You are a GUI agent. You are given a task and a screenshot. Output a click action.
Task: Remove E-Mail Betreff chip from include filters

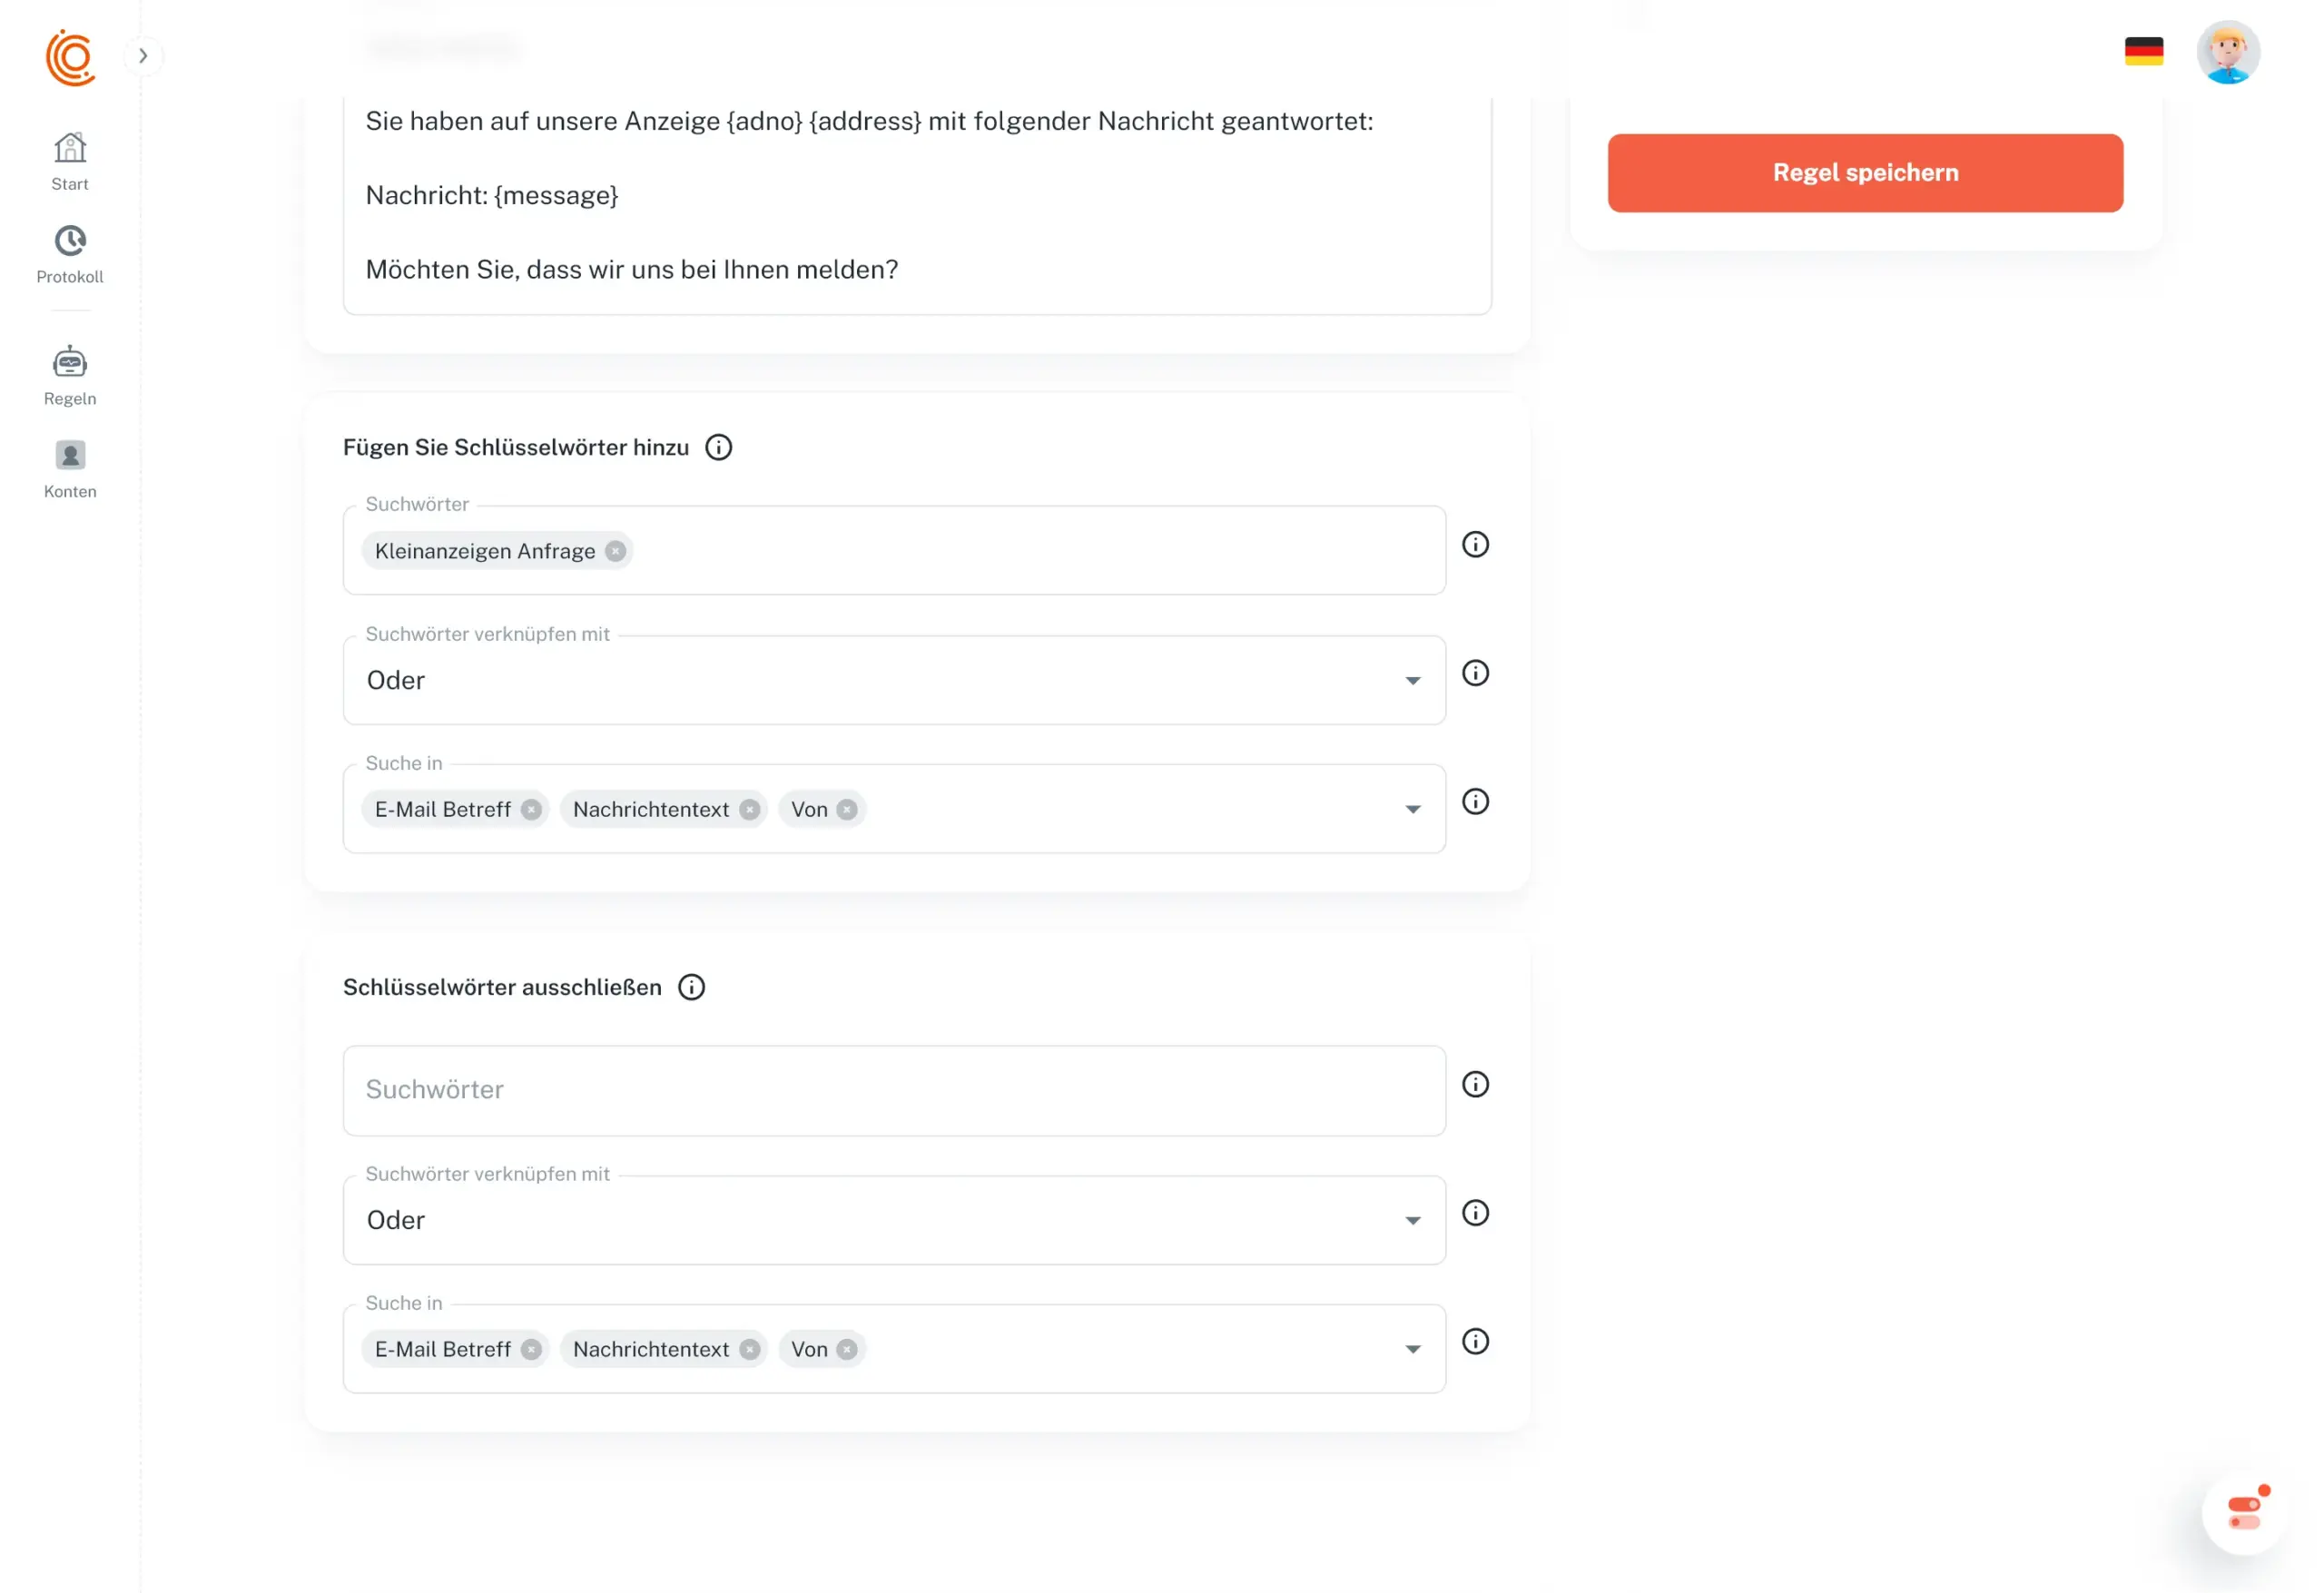531,810
